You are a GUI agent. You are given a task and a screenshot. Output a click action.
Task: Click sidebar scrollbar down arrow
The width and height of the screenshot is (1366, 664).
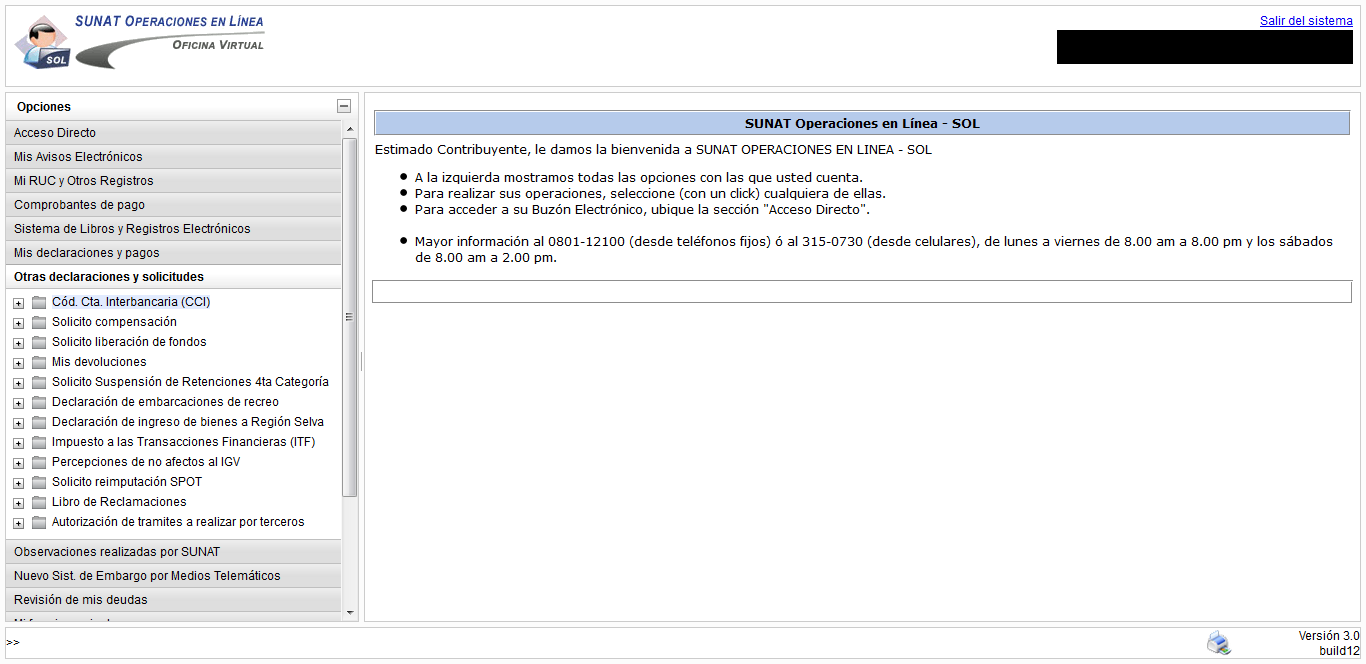tap(350, 612)
